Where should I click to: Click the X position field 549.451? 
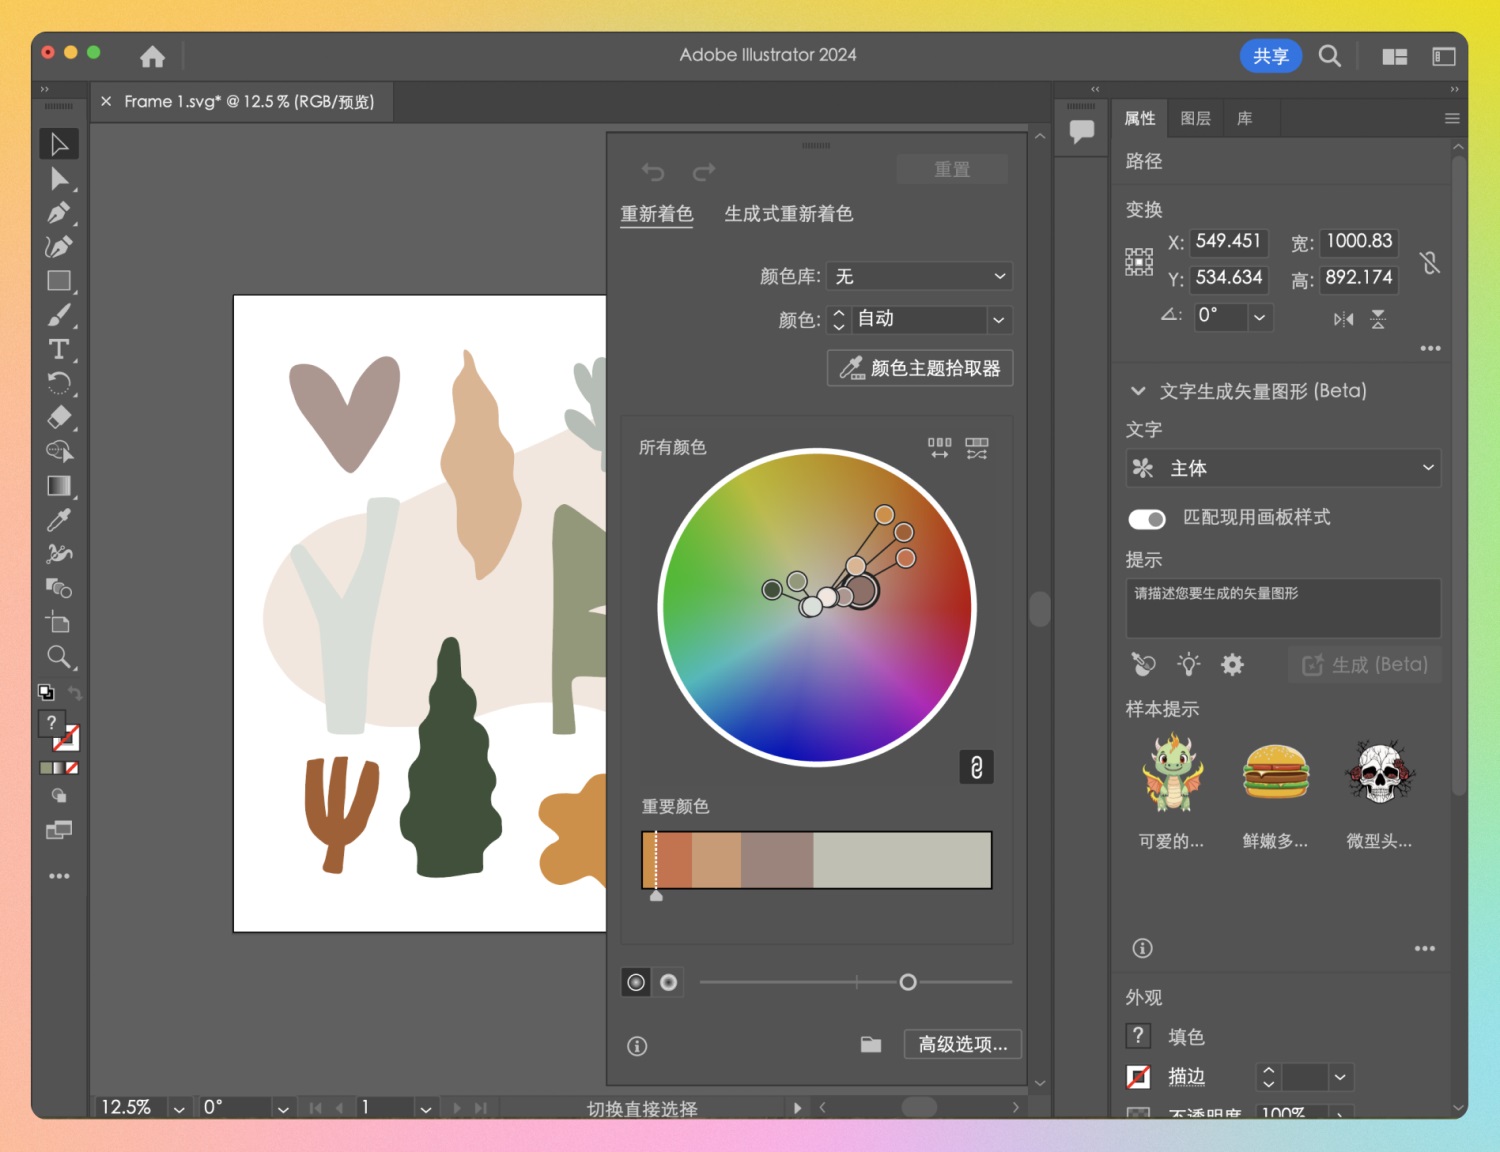point(1229,241)
